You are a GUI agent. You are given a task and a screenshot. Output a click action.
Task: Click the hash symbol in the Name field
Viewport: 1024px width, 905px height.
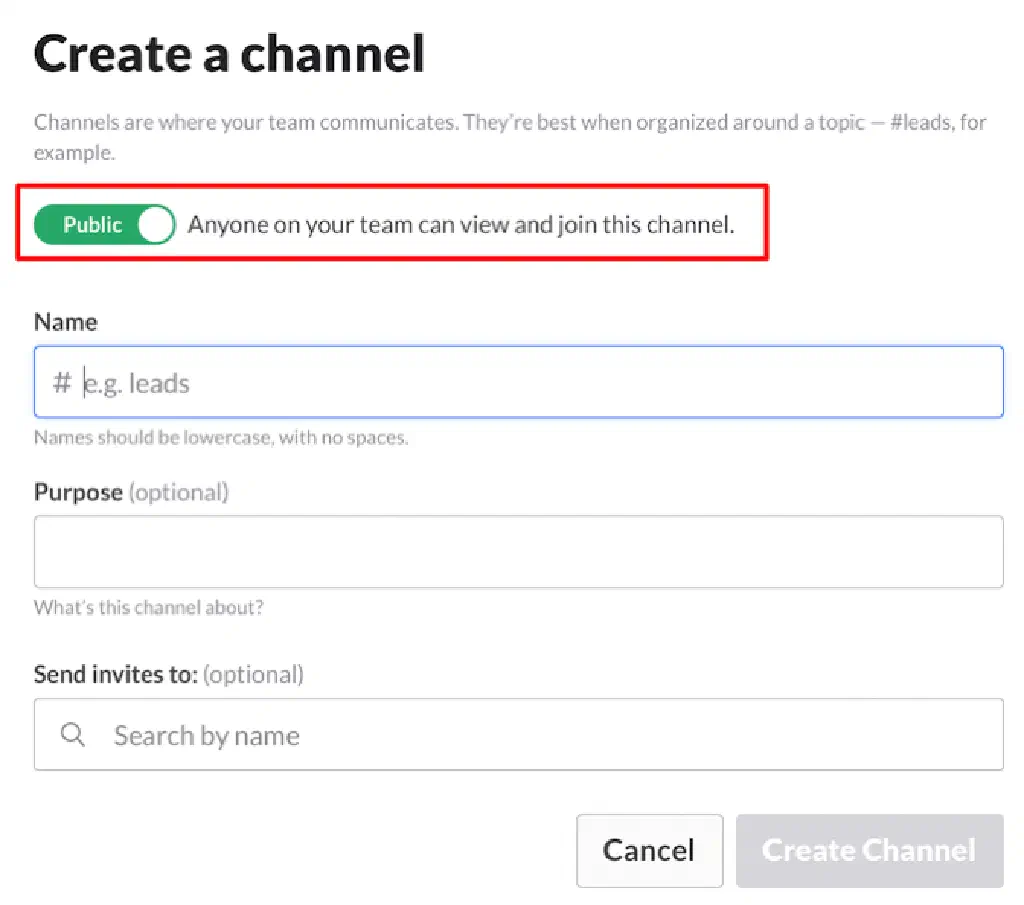62,383
